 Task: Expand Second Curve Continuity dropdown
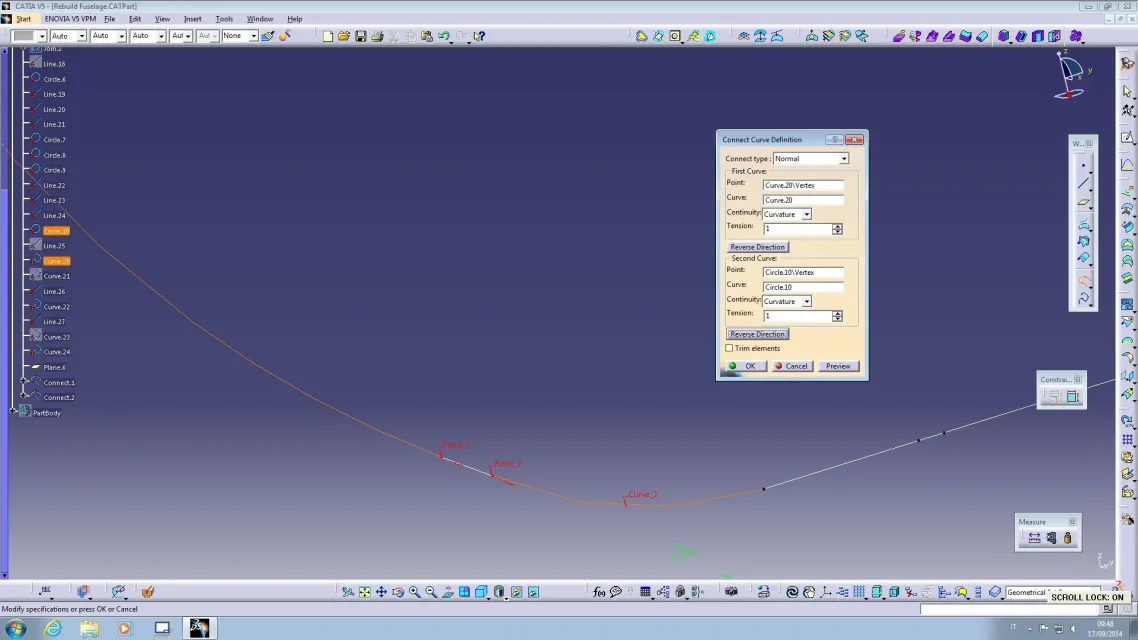point(806,301)
